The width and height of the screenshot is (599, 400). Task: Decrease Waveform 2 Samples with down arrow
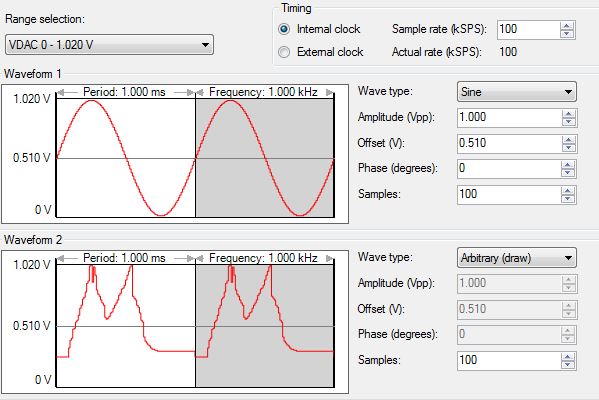(x=568, y=365)
